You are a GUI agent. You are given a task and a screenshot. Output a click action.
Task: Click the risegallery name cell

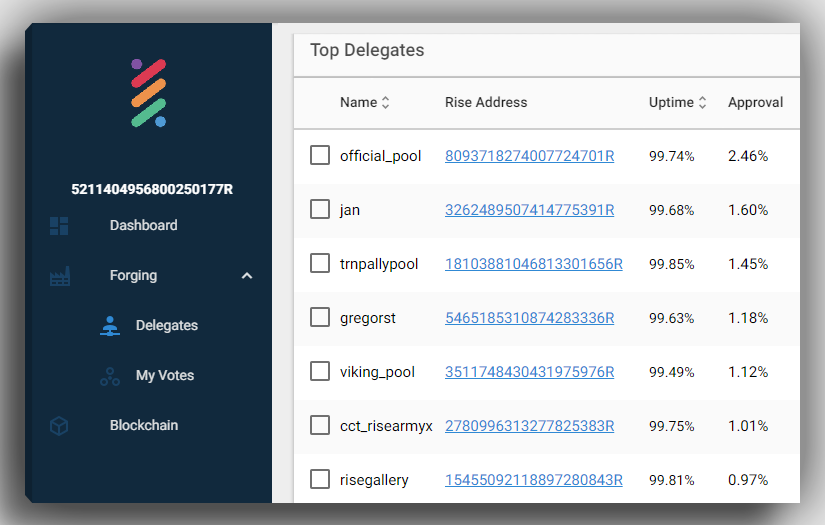coord(374,480)
